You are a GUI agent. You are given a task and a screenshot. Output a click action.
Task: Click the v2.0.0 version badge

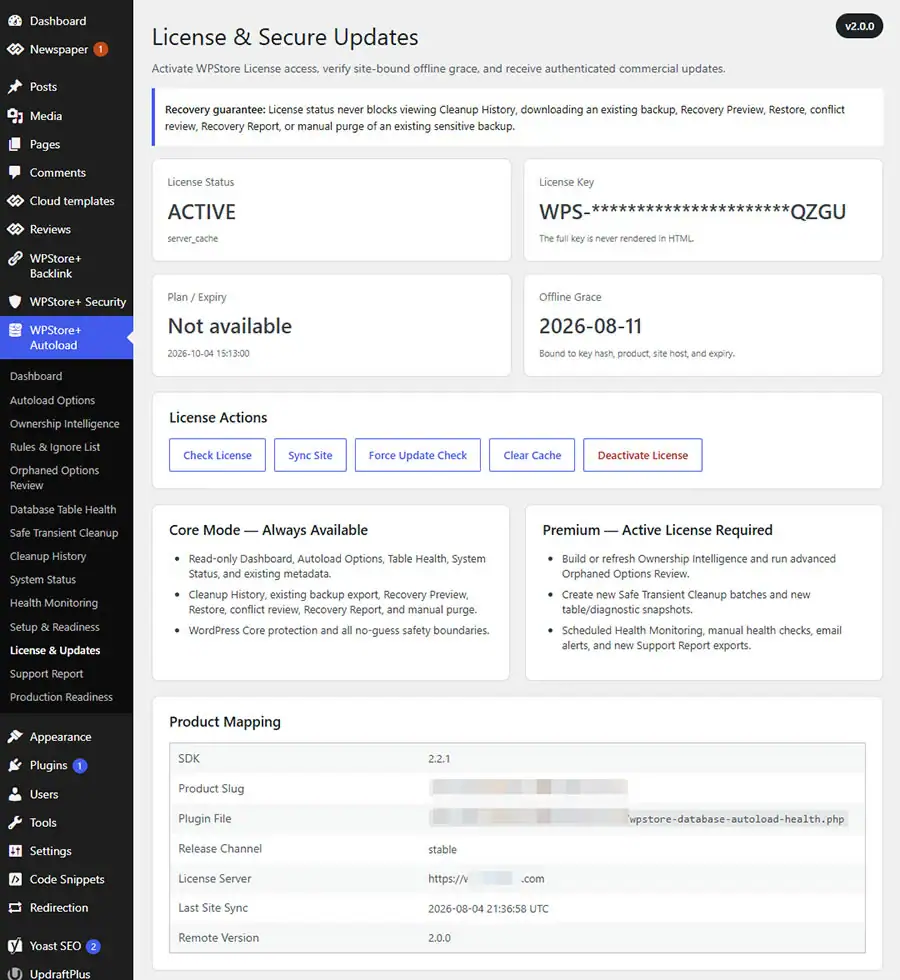(859, 26)
